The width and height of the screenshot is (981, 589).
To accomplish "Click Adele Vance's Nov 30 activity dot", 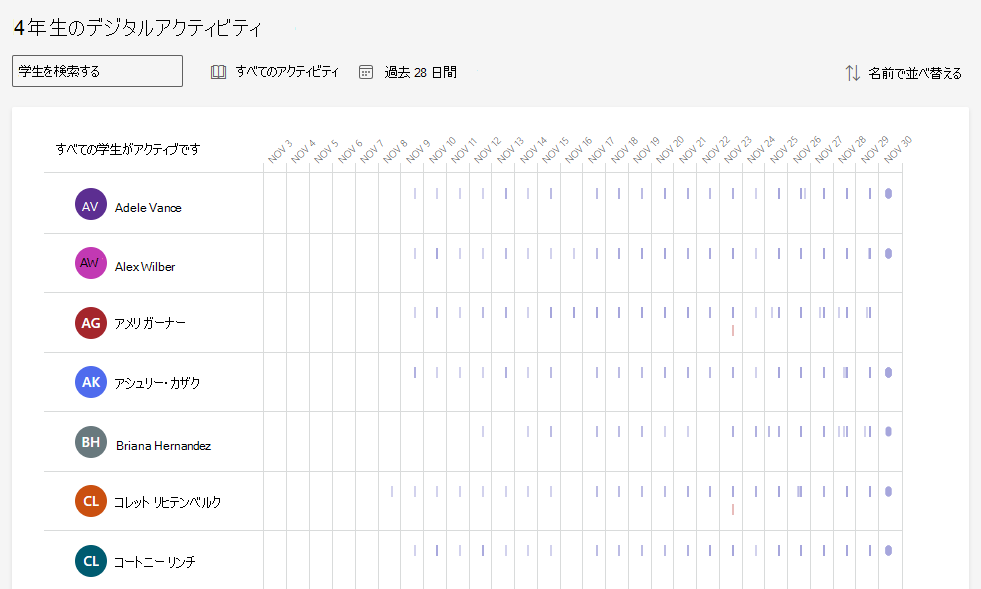I will [x=888, y=193].
